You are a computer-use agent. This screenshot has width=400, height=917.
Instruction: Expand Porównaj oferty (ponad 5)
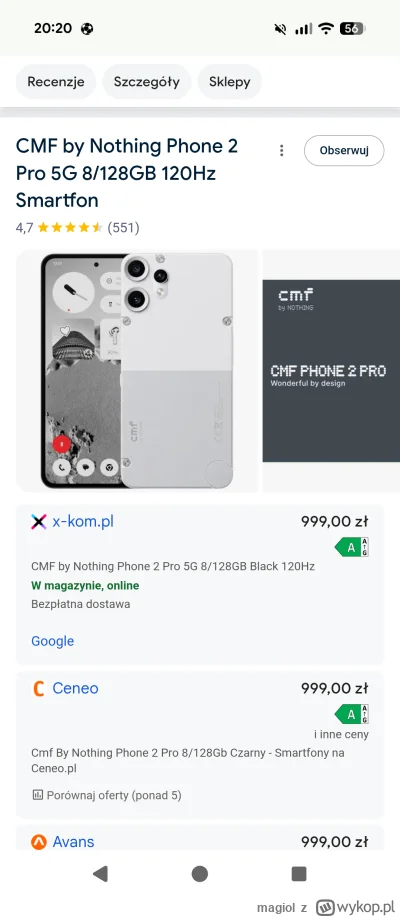click(x=114, y=795)
